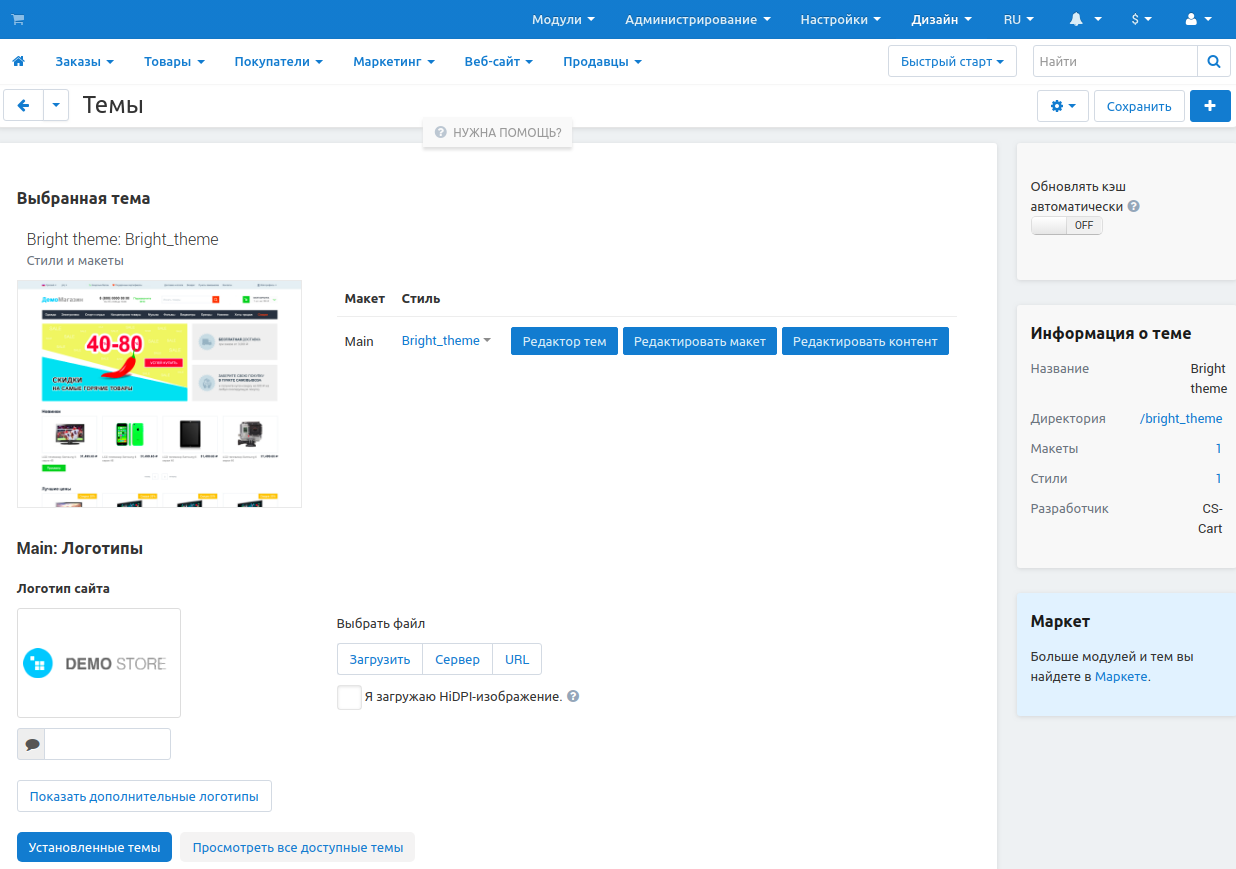Viewport: 1236px width, 869px height.
Task: Click the HiDPI help question icon
Action: click(573, 697)
